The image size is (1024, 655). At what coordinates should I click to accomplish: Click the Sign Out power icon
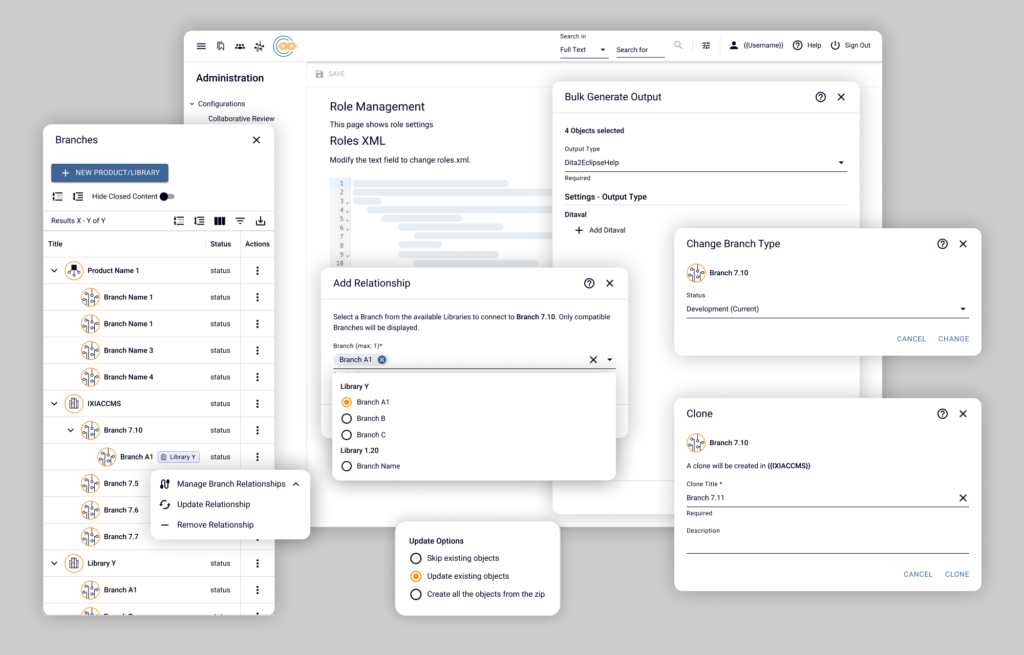[835, 45]
